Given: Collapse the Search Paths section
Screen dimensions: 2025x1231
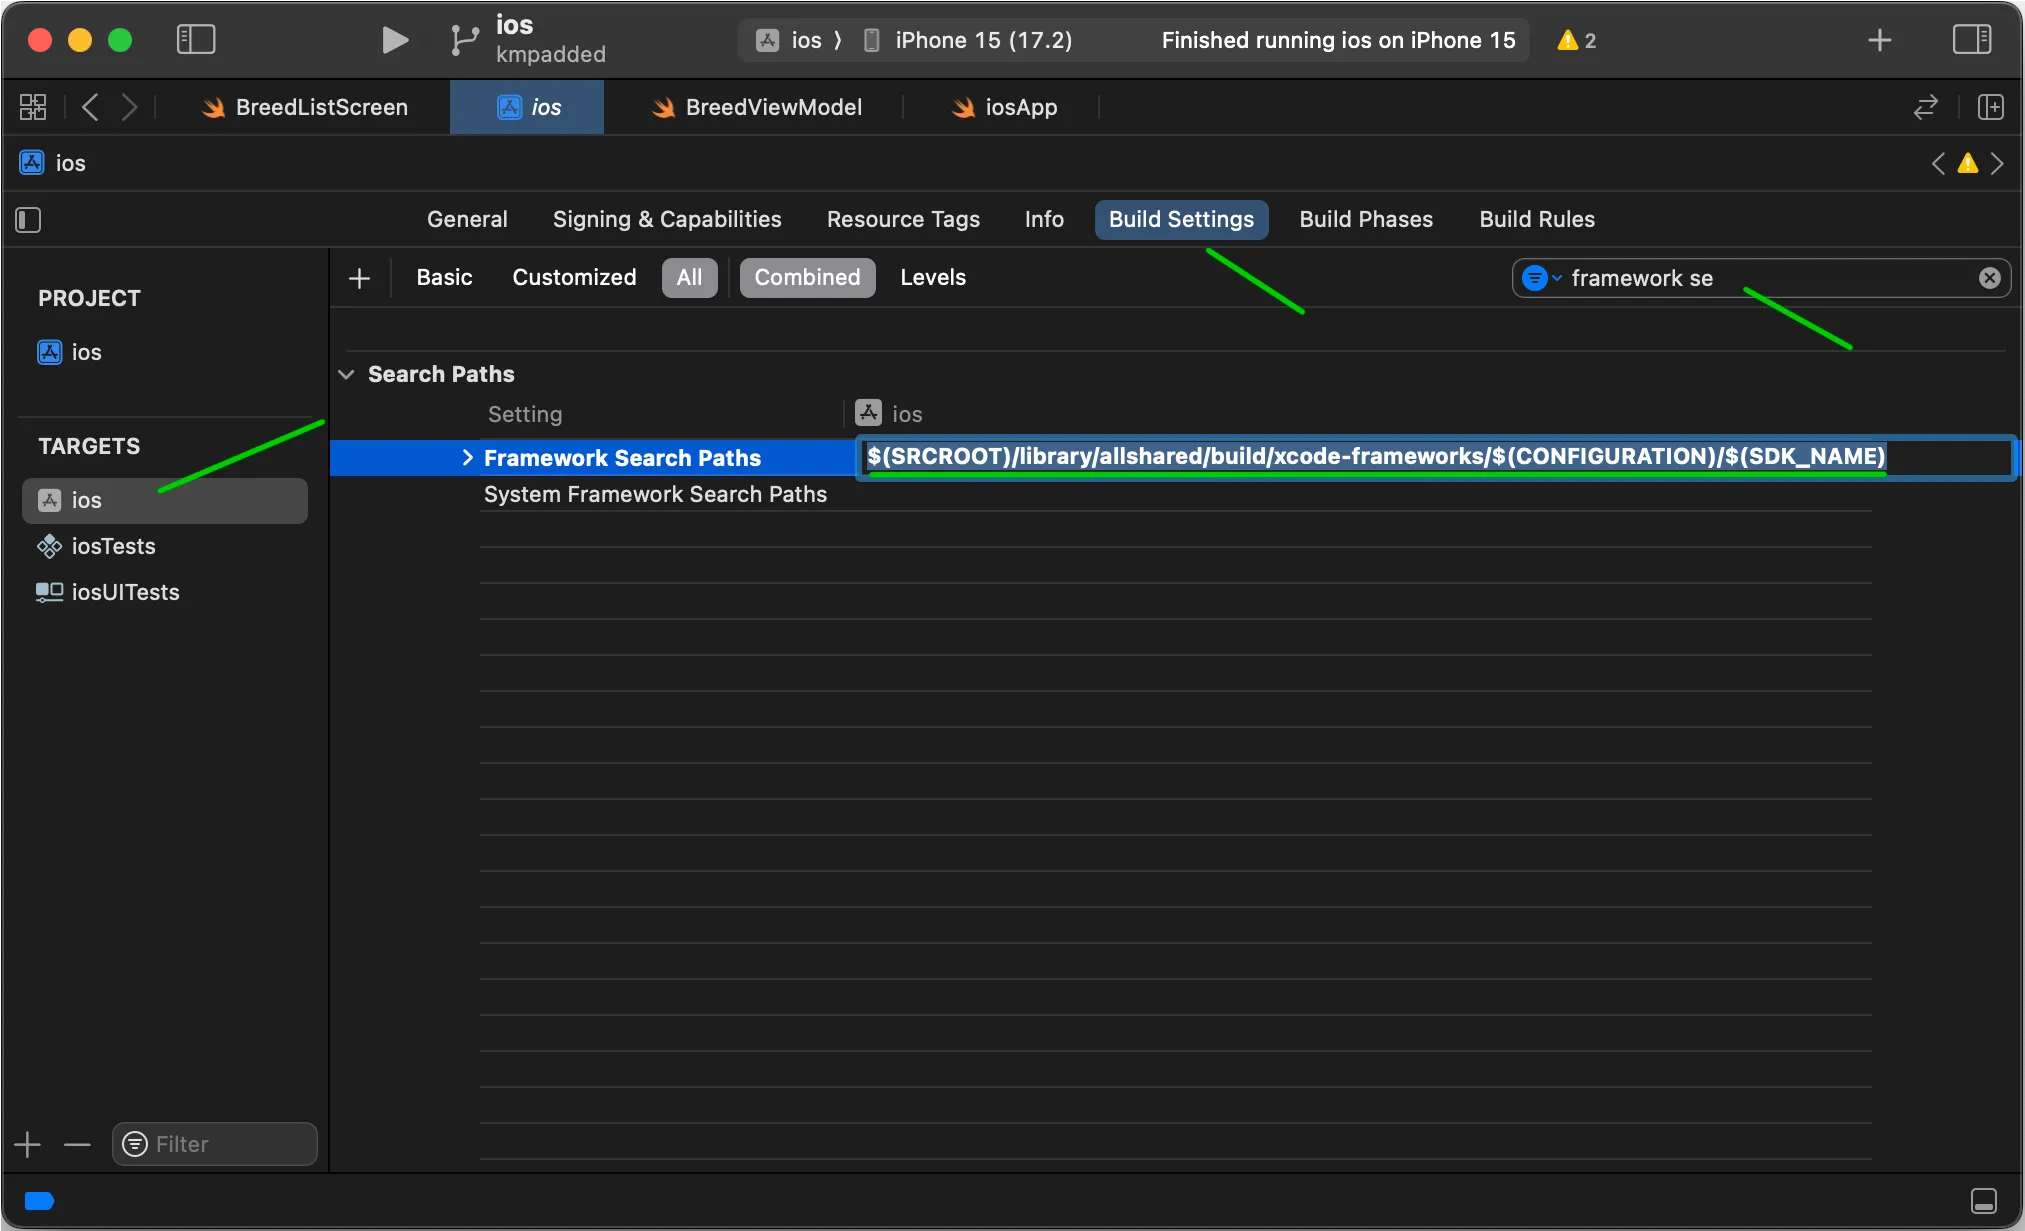Looking at the screenshot, I should pos(346,374).
